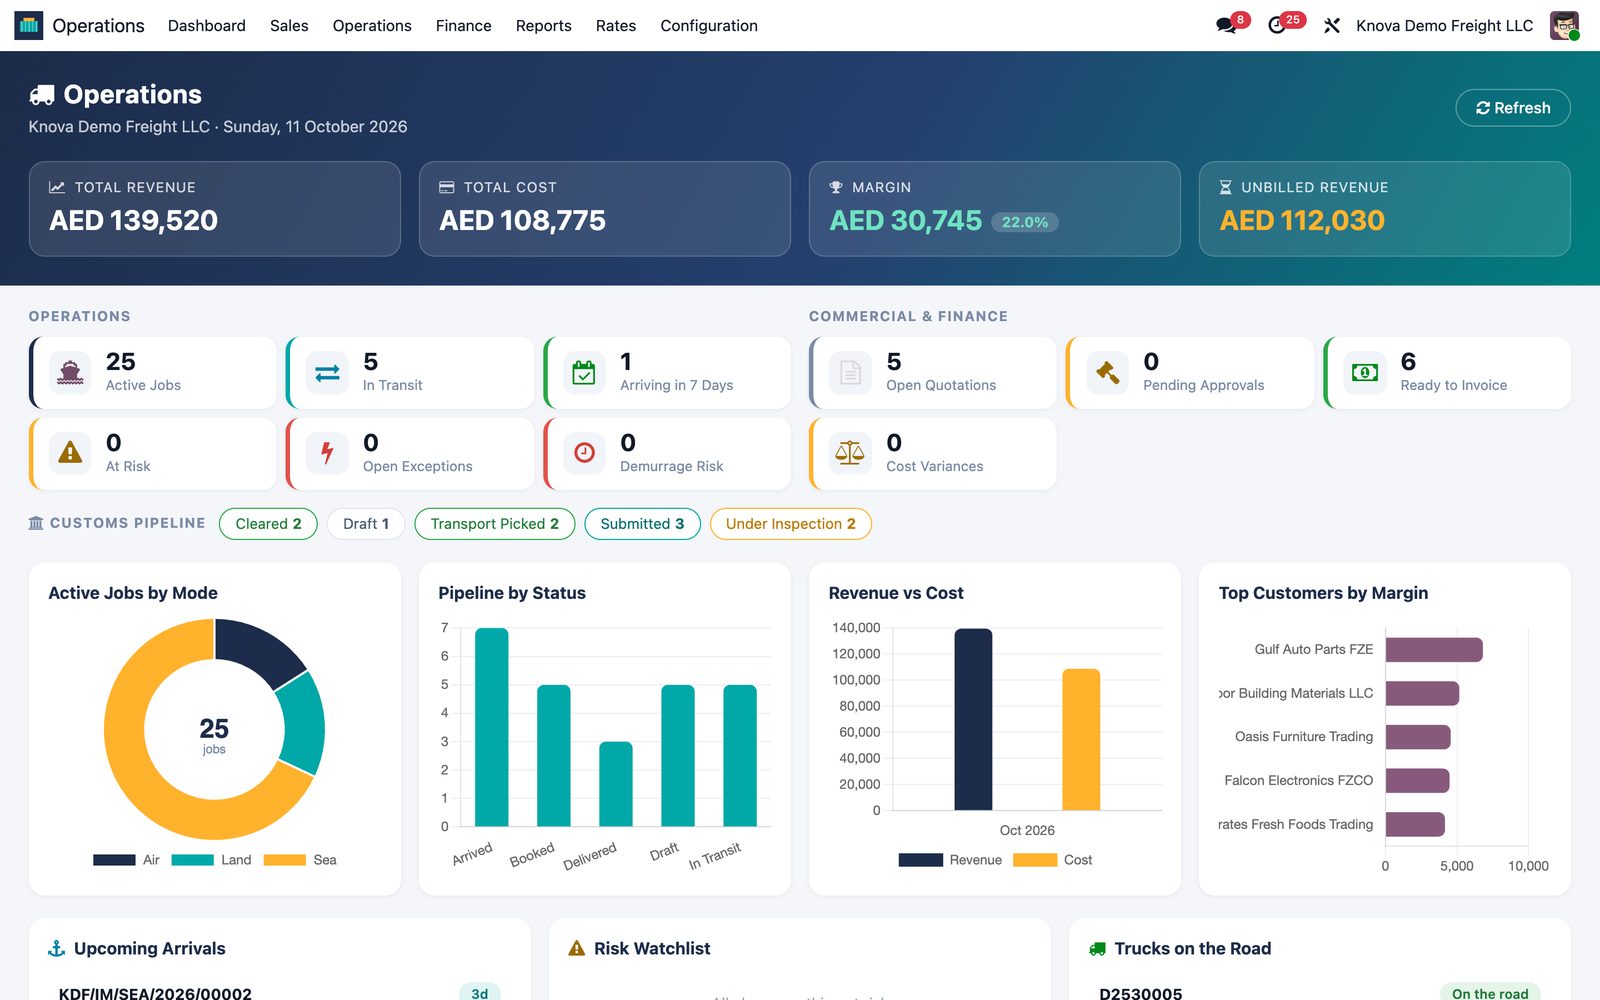Screen dimensions: 1600x1000
Task: Open the Dashboard menu
Action: coord(207,26)
